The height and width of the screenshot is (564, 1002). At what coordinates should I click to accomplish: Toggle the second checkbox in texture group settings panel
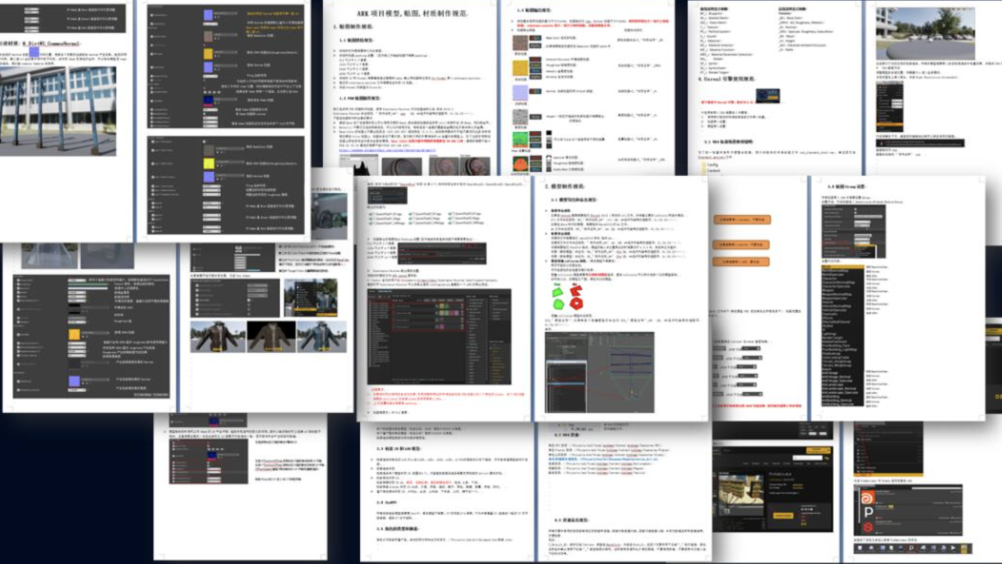[x=855, y=215]
